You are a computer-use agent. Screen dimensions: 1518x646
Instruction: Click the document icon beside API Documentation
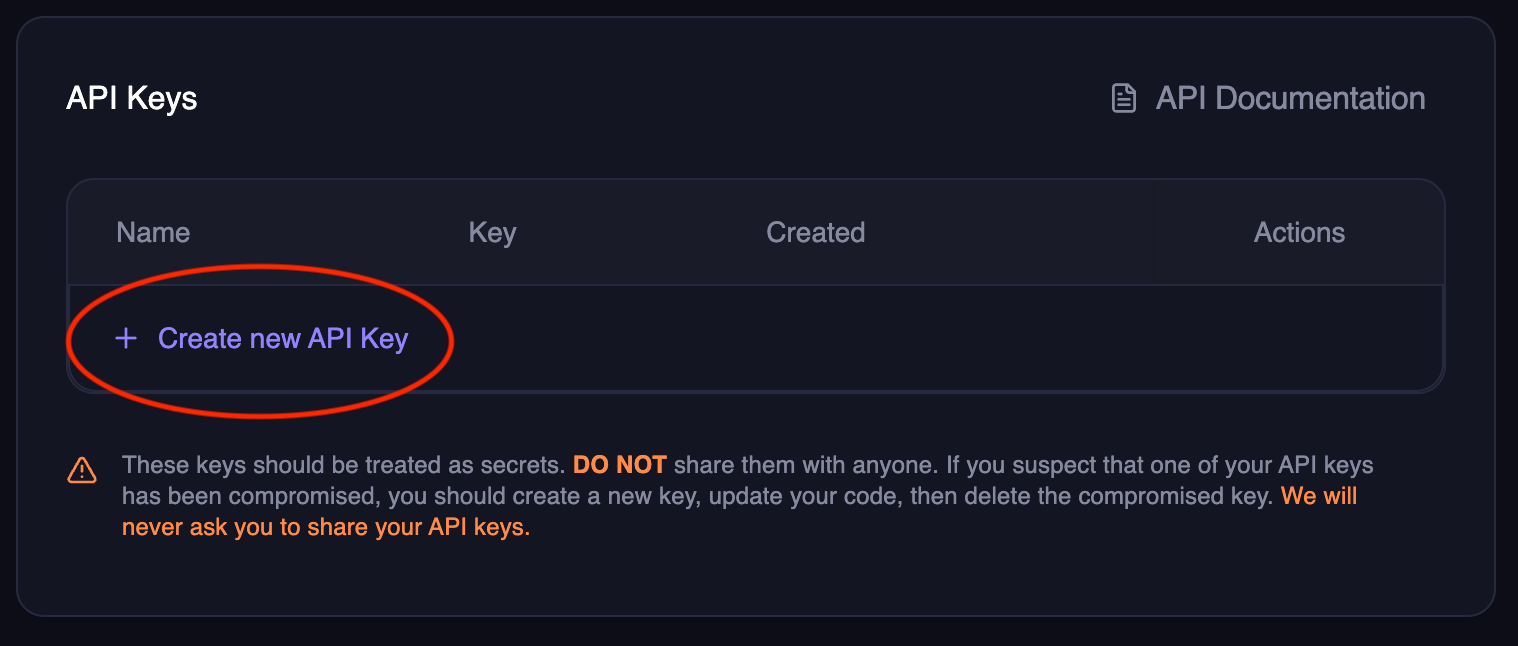tap(1123, 97)
